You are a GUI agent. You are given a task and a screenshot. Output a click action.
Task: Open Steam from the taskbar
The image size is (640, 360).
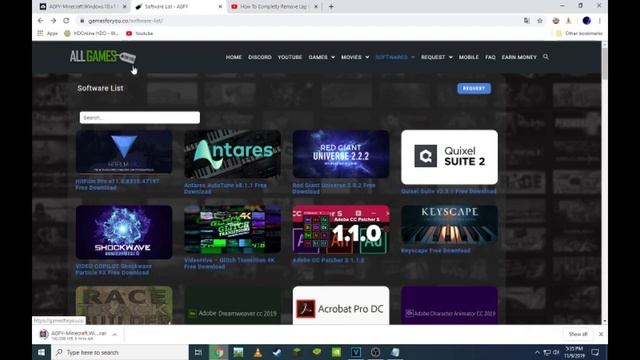[x=277, y=352]
